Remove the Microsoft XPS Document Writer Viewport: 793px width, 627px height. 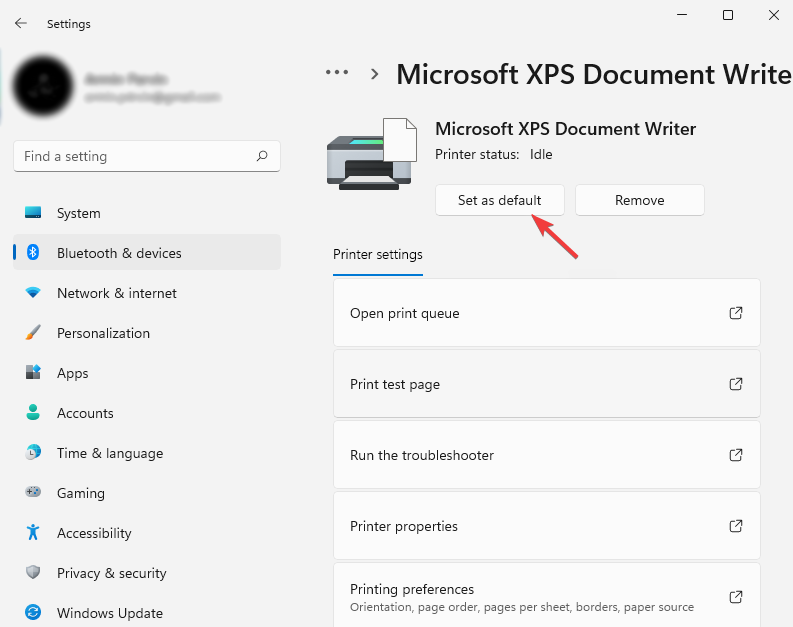pos(639,200)
